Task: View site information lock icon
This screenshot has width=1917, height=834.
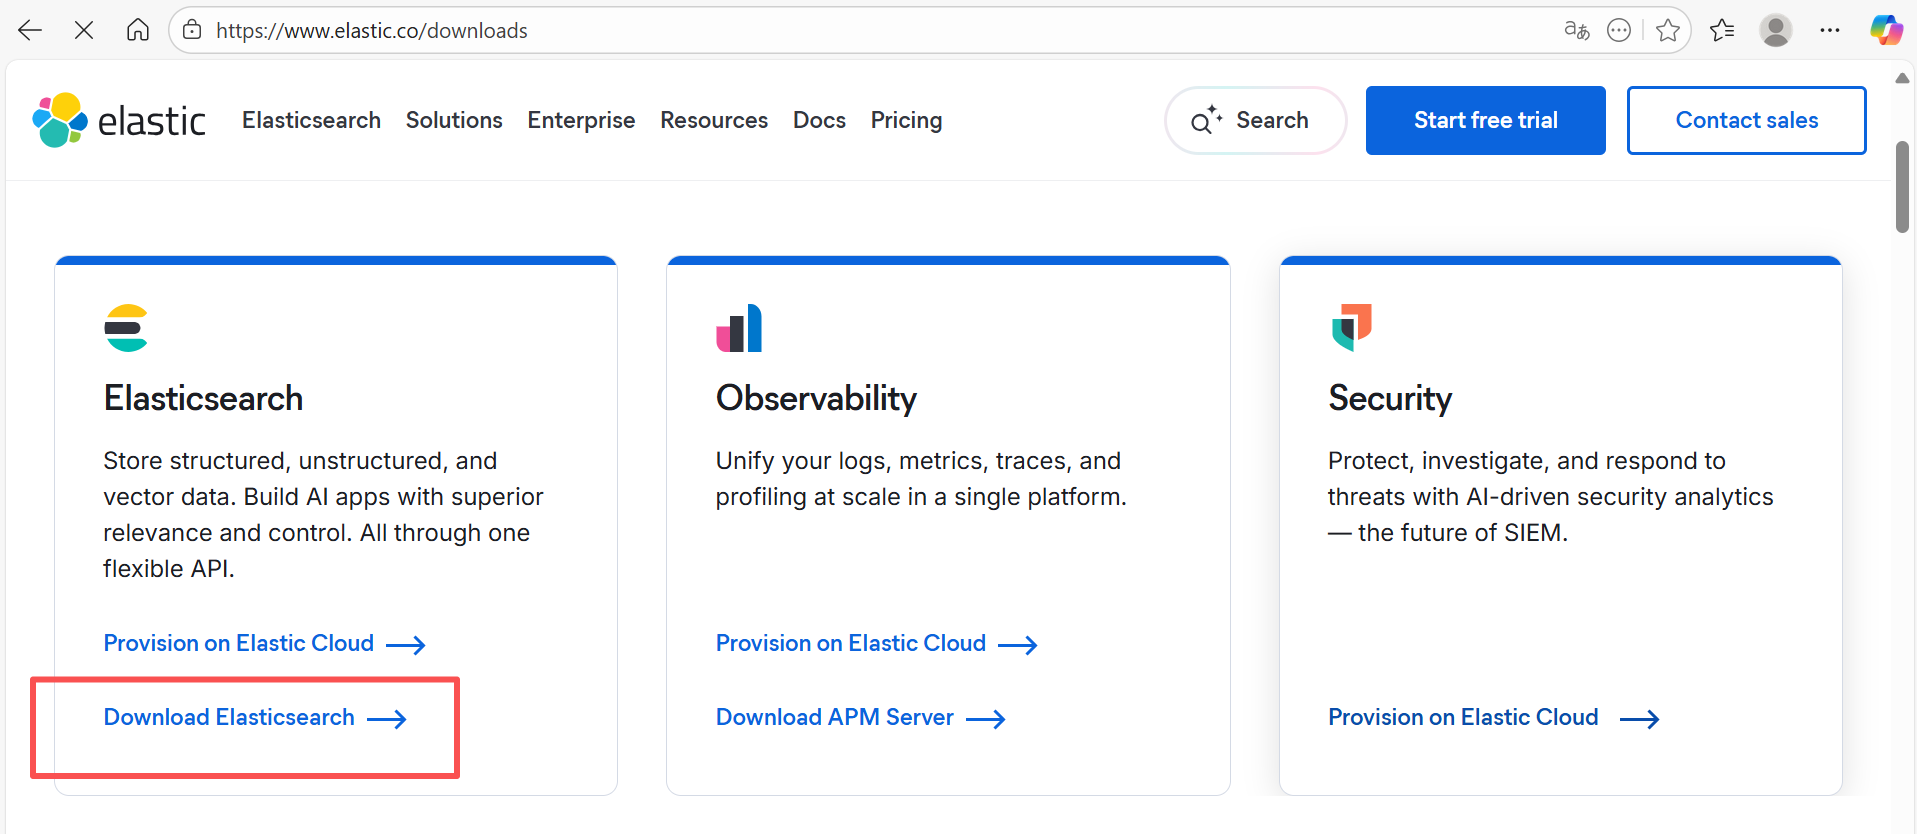Action: coord(192,30)
